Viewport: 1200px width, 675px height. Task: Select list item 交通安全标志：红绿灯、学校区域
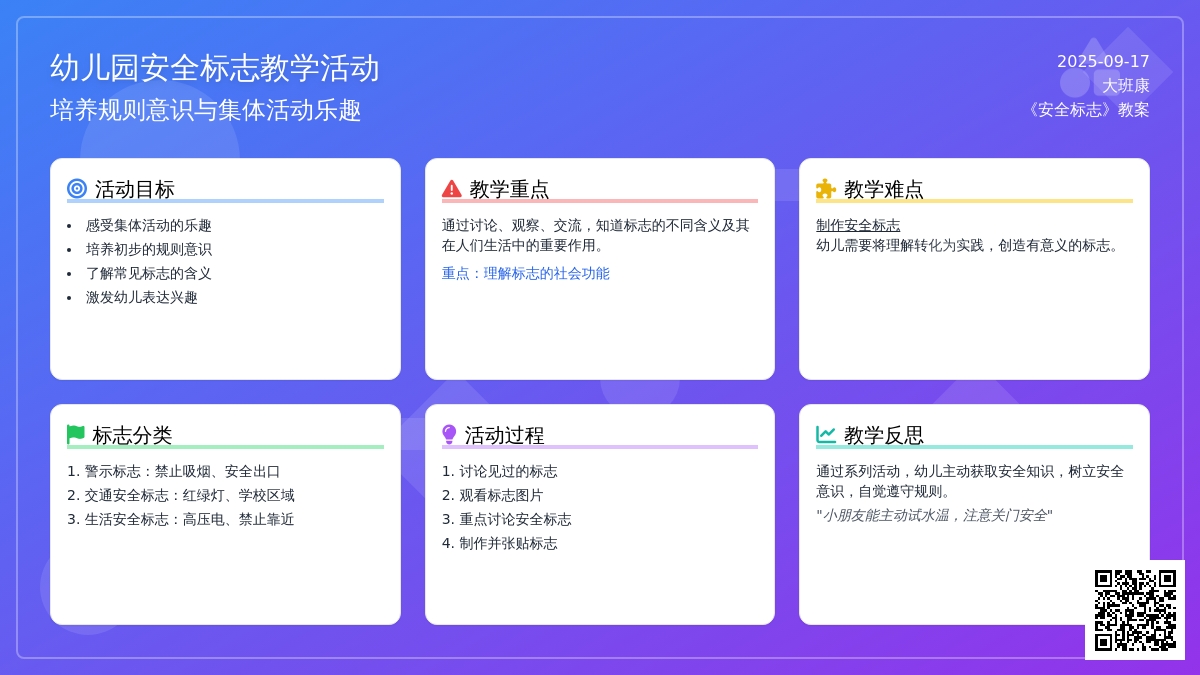pyautogui.click(x=181, y=495)
